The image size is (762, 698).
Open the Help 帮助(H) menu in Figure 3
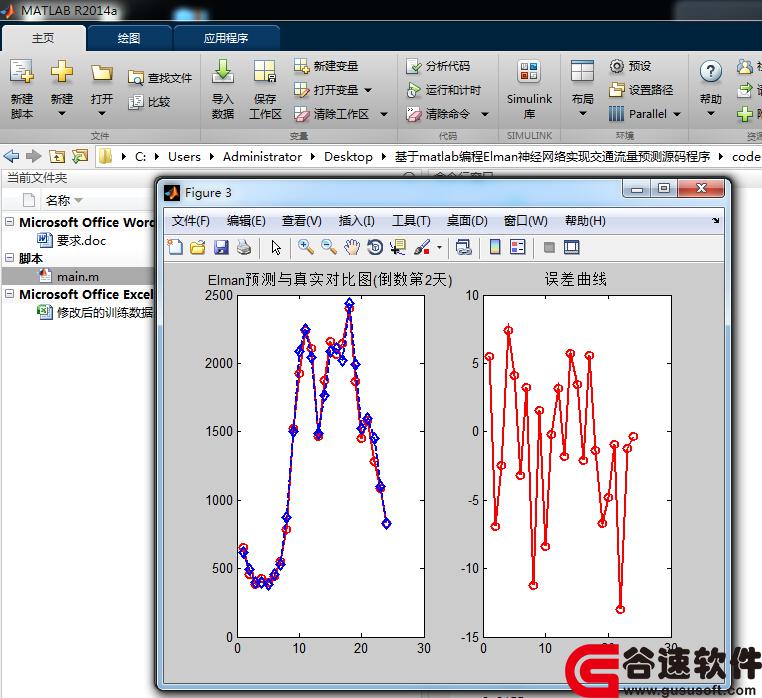tap(585, 221)
